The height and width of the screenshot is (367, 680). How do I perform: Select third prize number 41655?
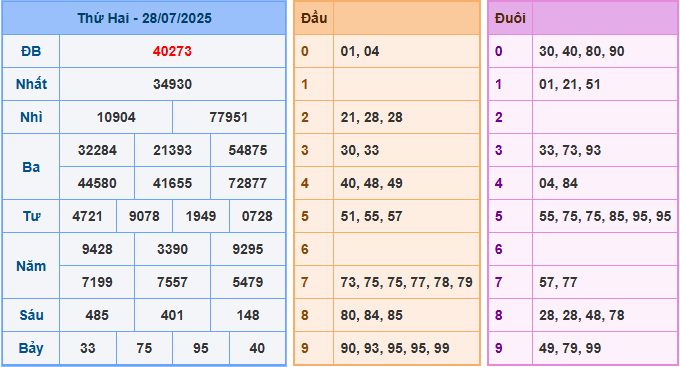[x=172, y=183]
